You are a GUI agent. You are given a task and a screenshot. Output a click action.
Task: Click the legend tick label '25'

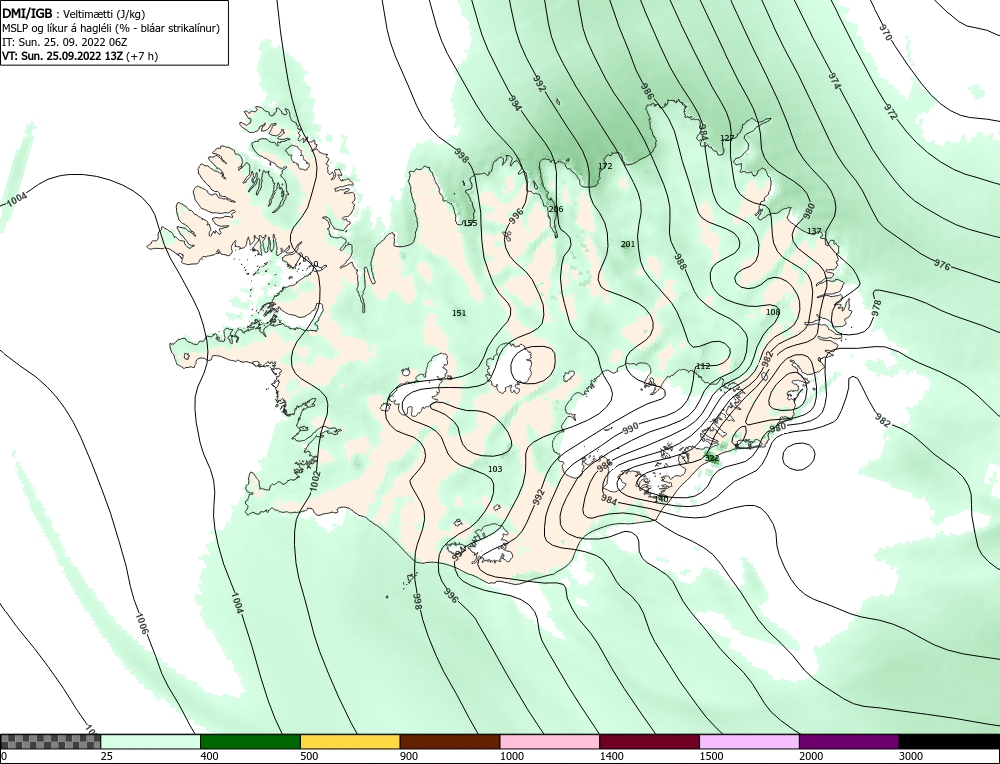pos(106,756)
